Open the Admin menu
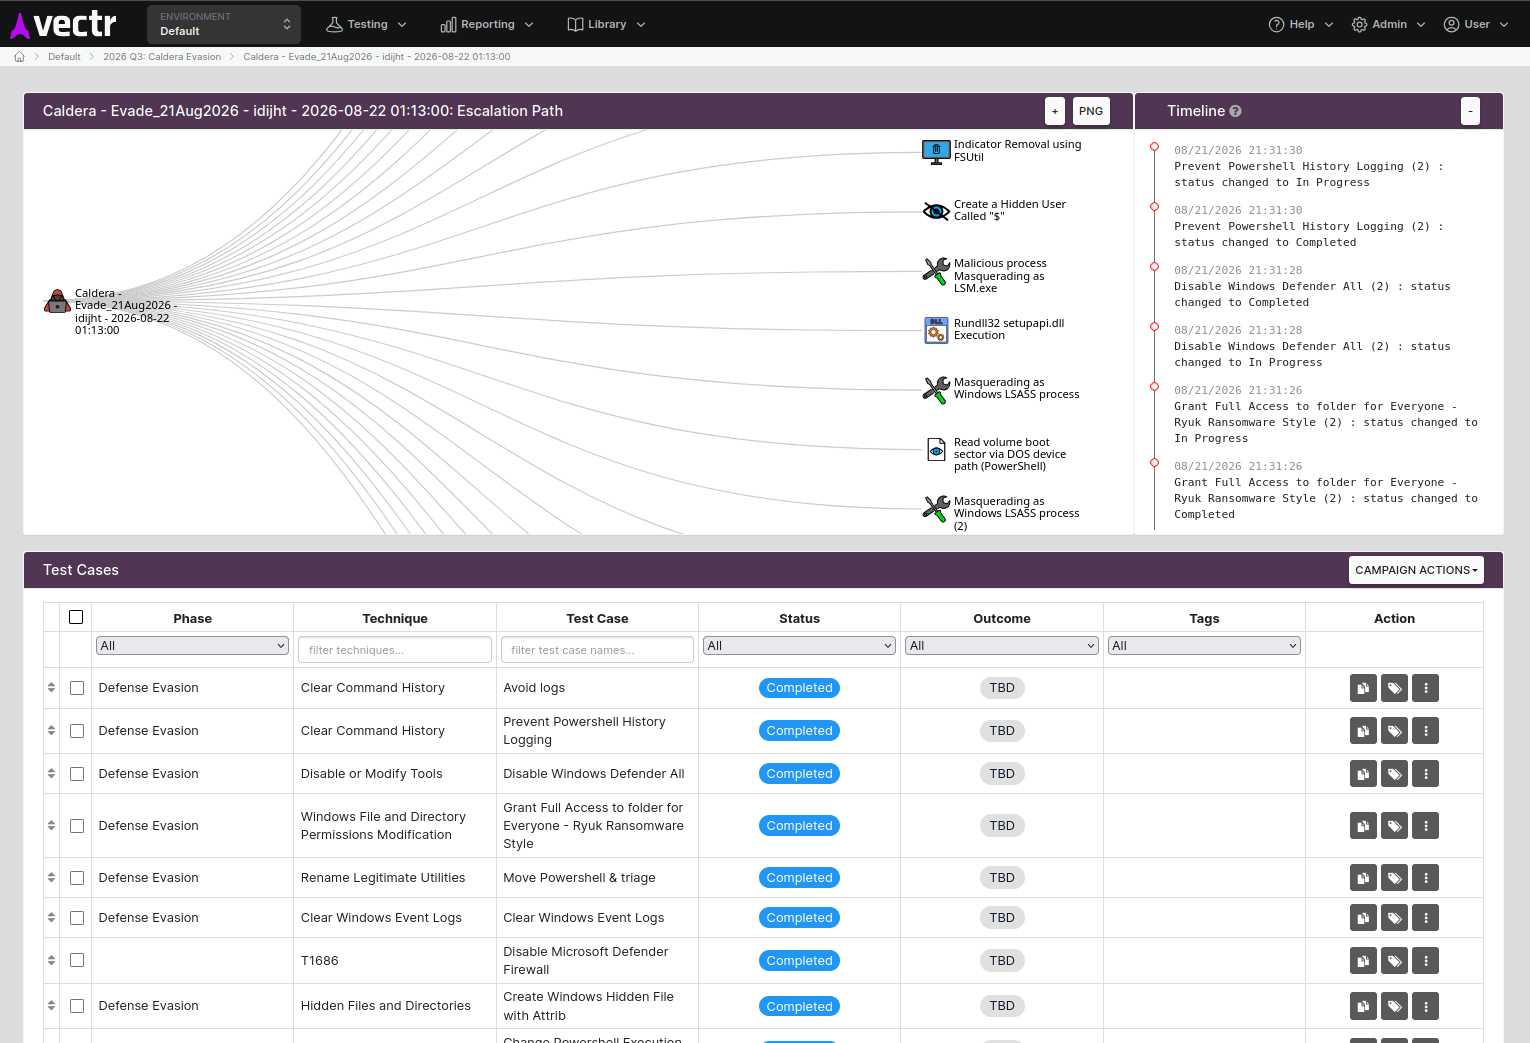Screen dimensions: 1530x1043 [x=1389, y=24]
